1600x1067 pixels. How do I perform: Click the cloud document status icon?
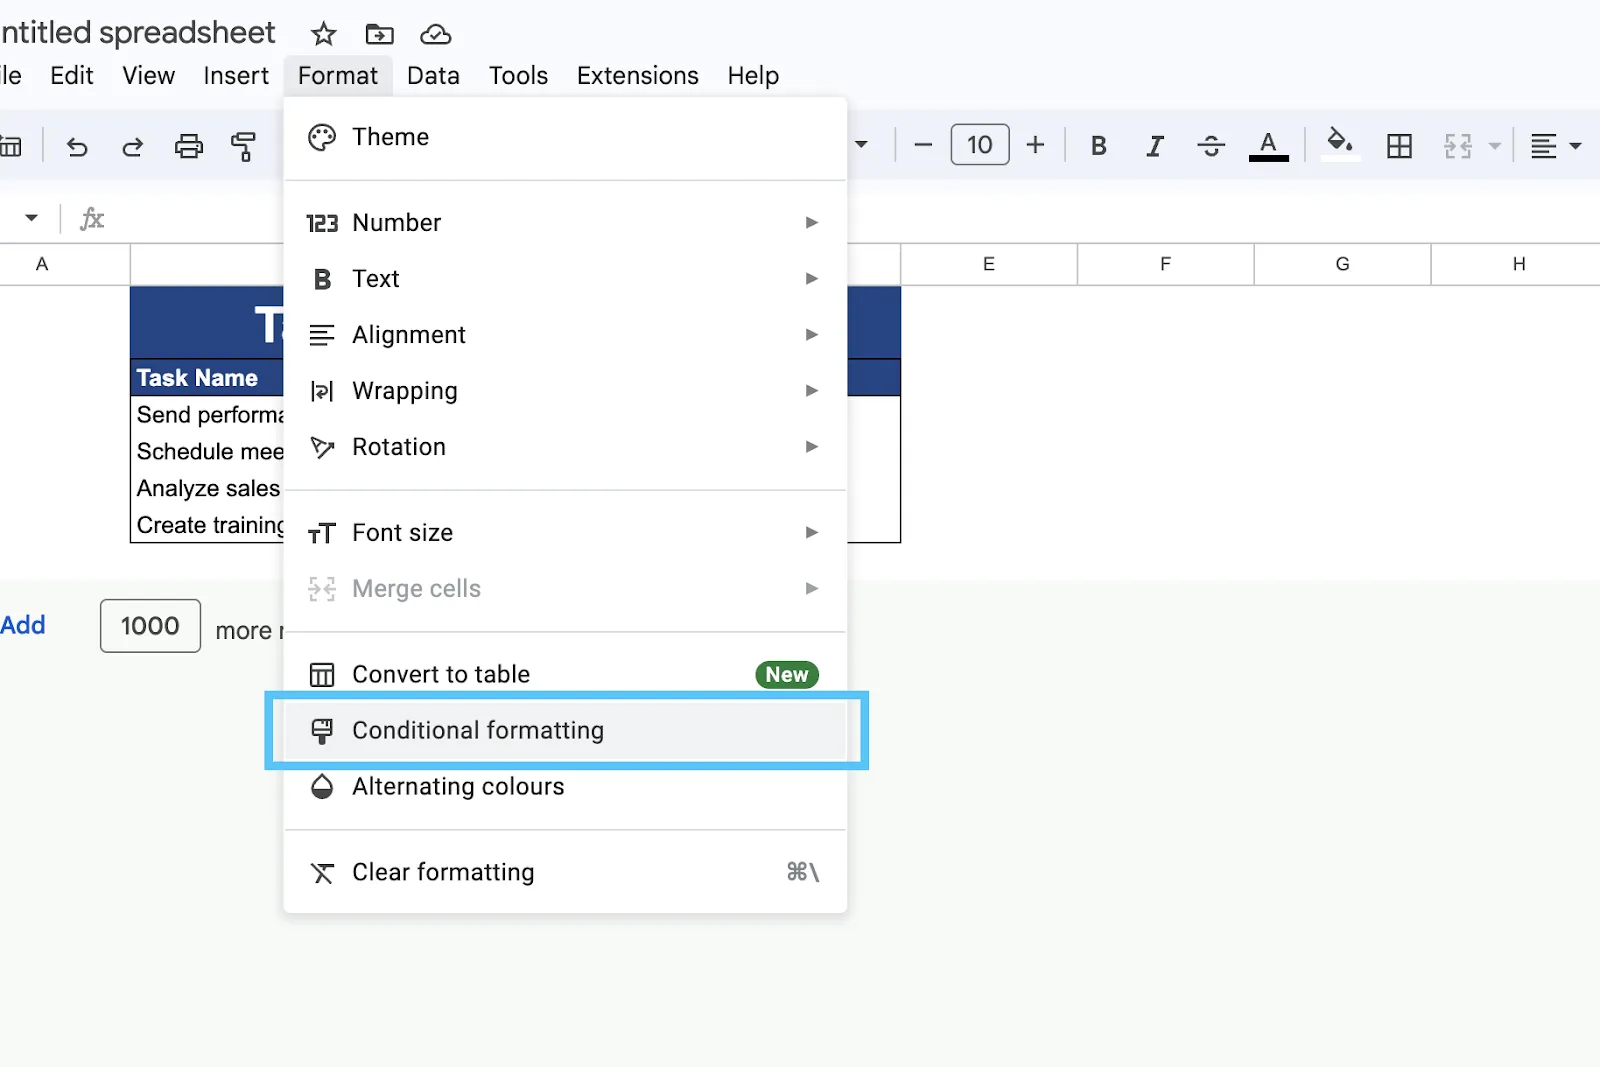[x=435, y=34]
